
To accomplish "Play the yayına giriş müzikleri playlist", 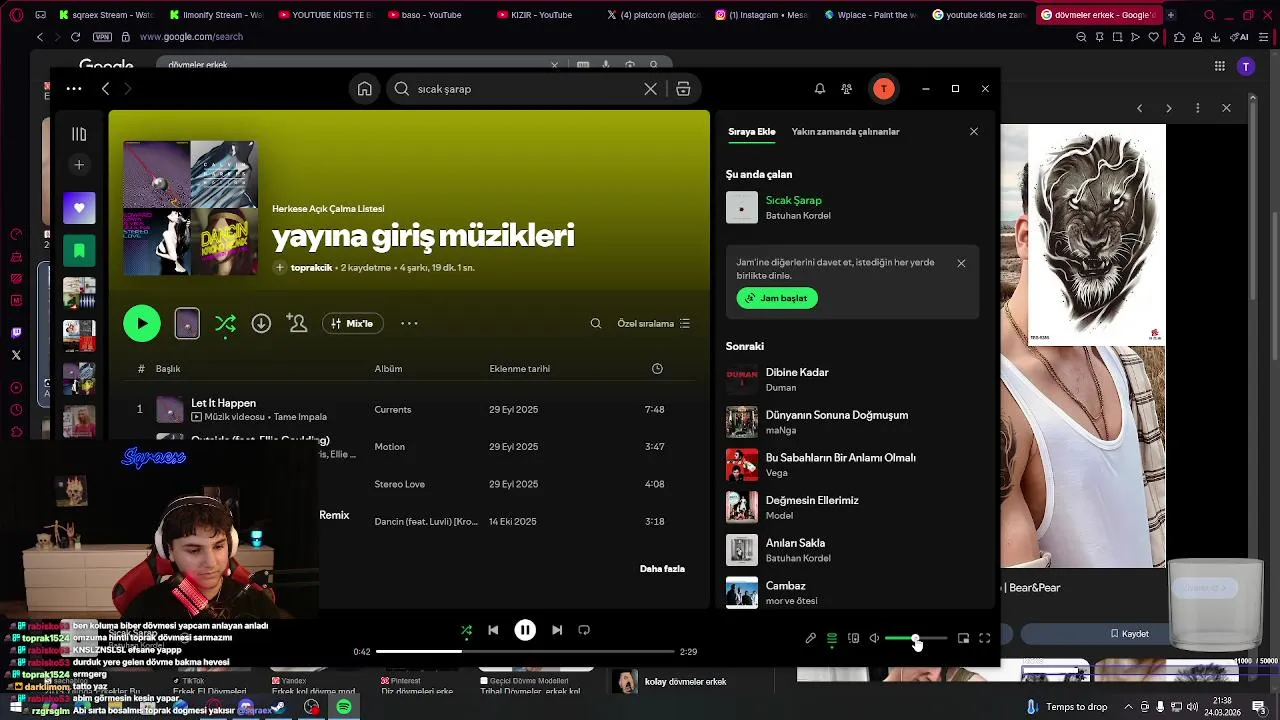I will (142, 323).
